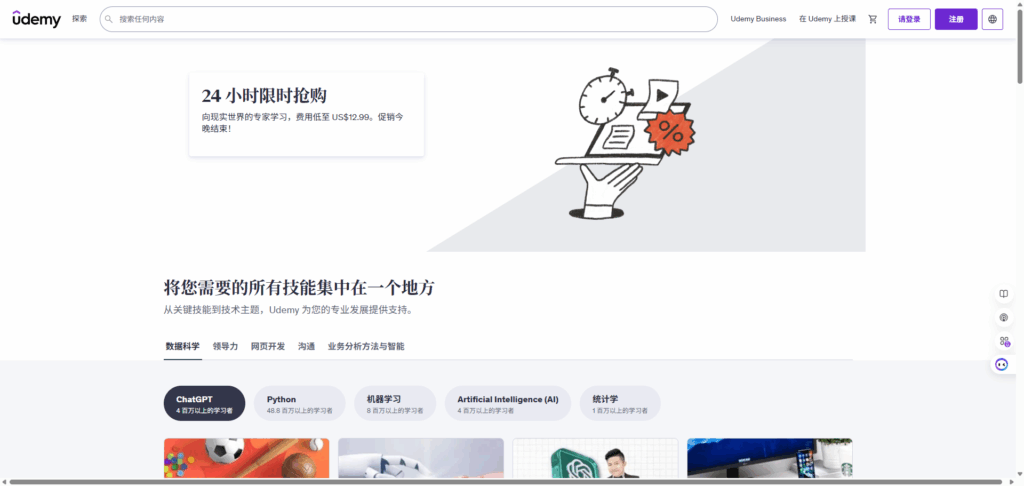This screenshot has width=1024, height=486.
Task: Open the language globe selector
Action: [x=993, y=20]
